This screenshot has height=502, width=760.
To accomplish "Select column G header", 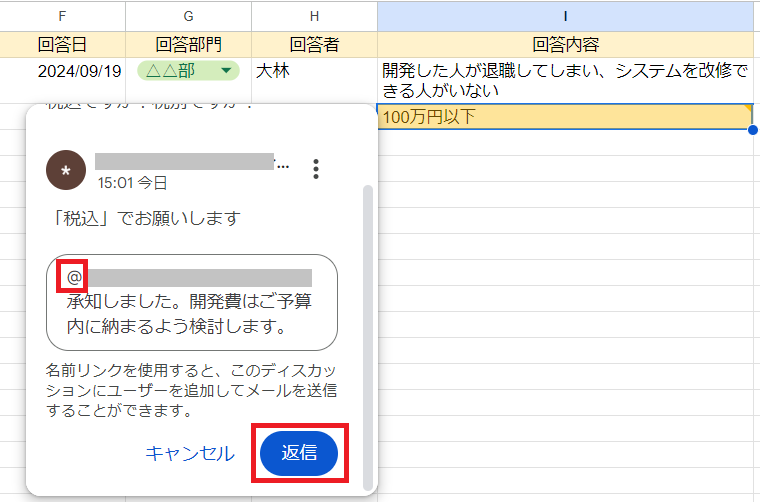I will [x=188, y=16].
